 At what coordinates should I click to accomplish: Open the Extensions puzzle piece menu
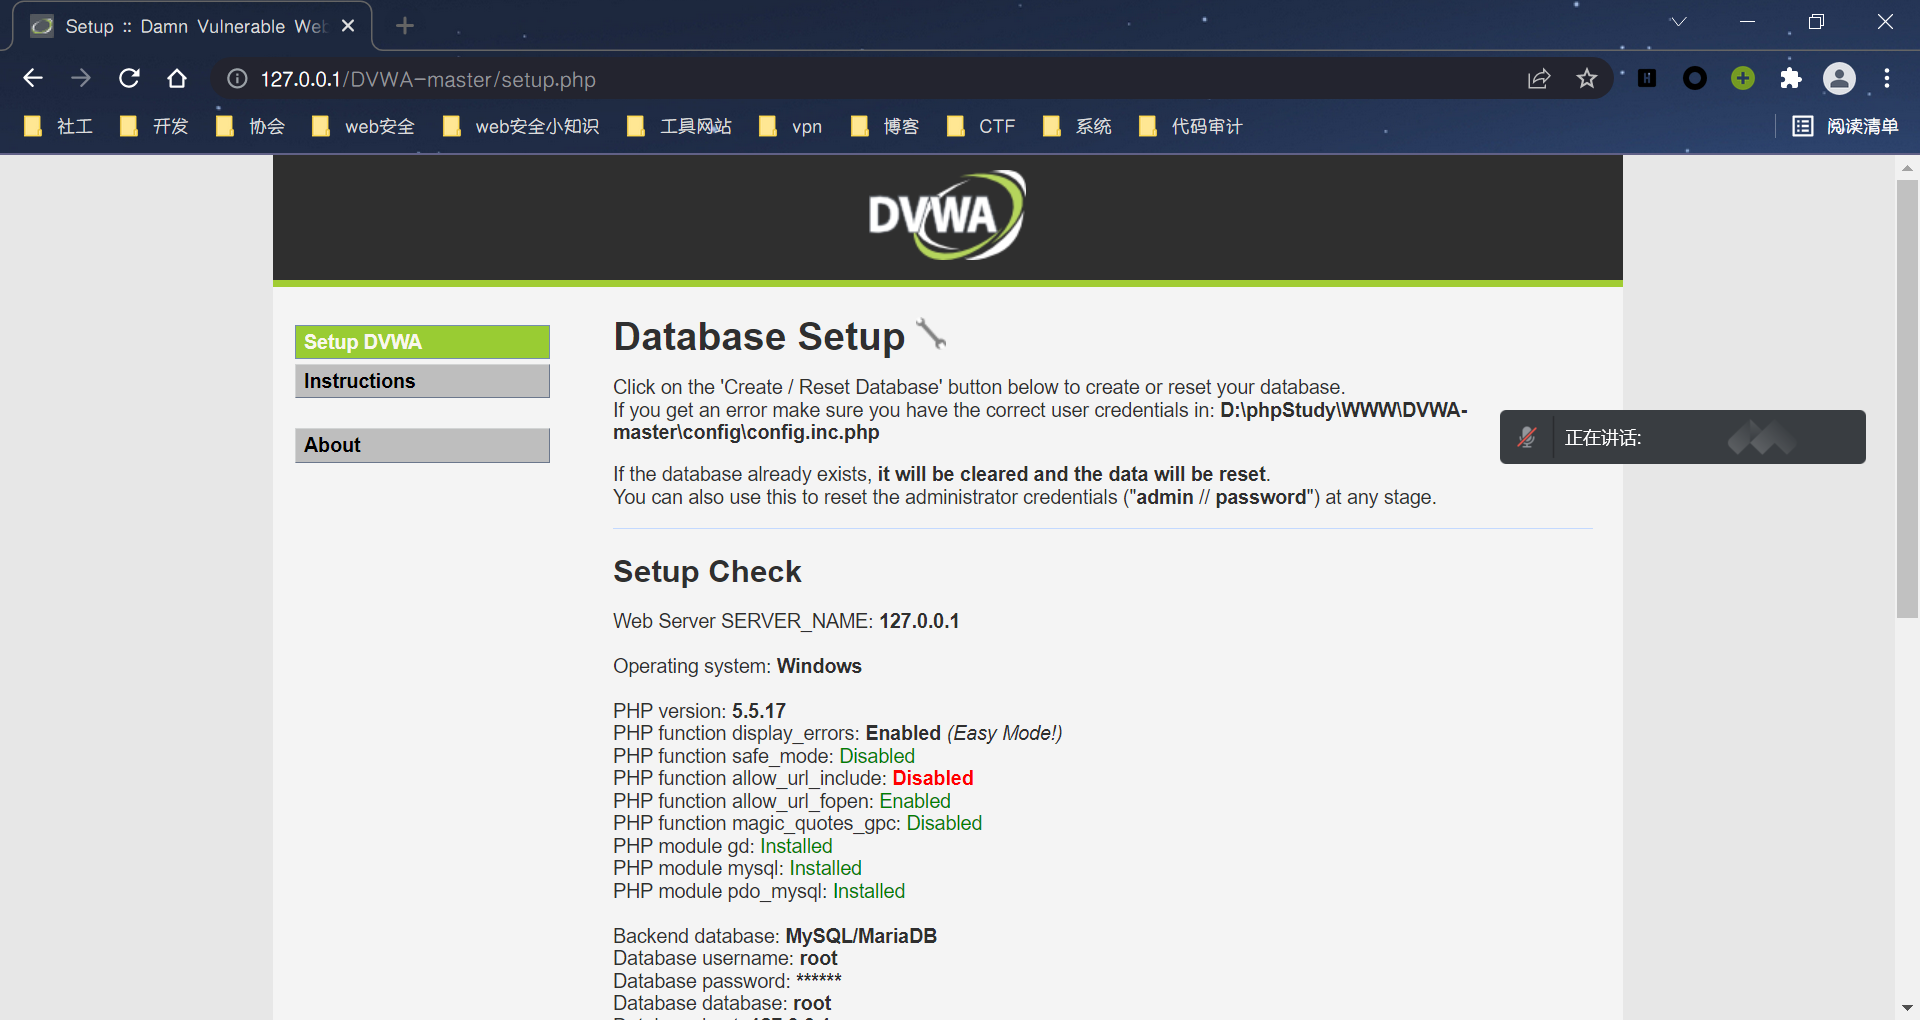pyautogui.click(x=1791, y=78)
